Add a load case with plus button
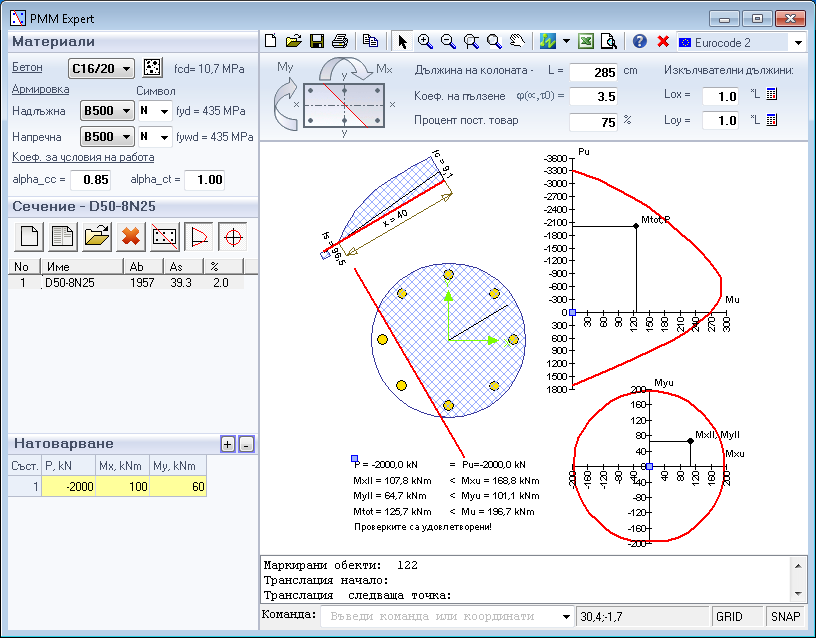Image resolution: width=816 pixels, height=638 pixels. click(x=227, y=444)
